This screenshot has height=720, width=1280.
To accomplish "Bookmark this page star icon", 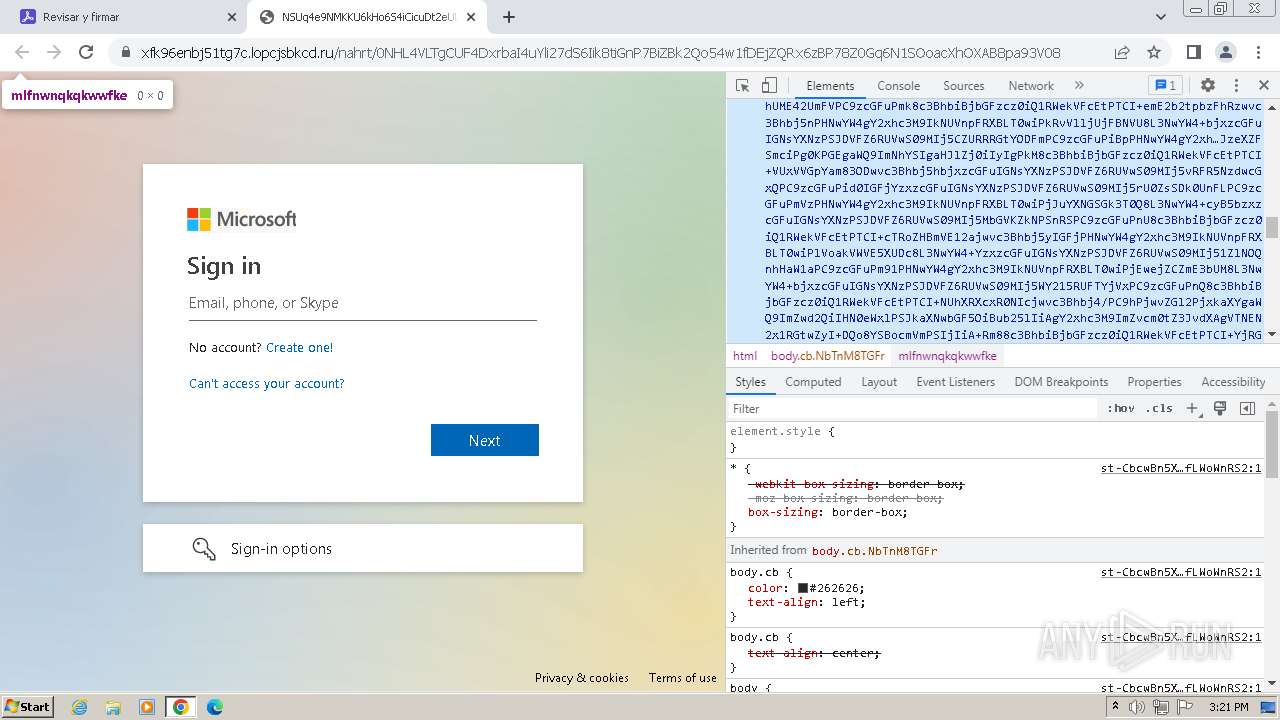I will click(x=1154, y=52).
